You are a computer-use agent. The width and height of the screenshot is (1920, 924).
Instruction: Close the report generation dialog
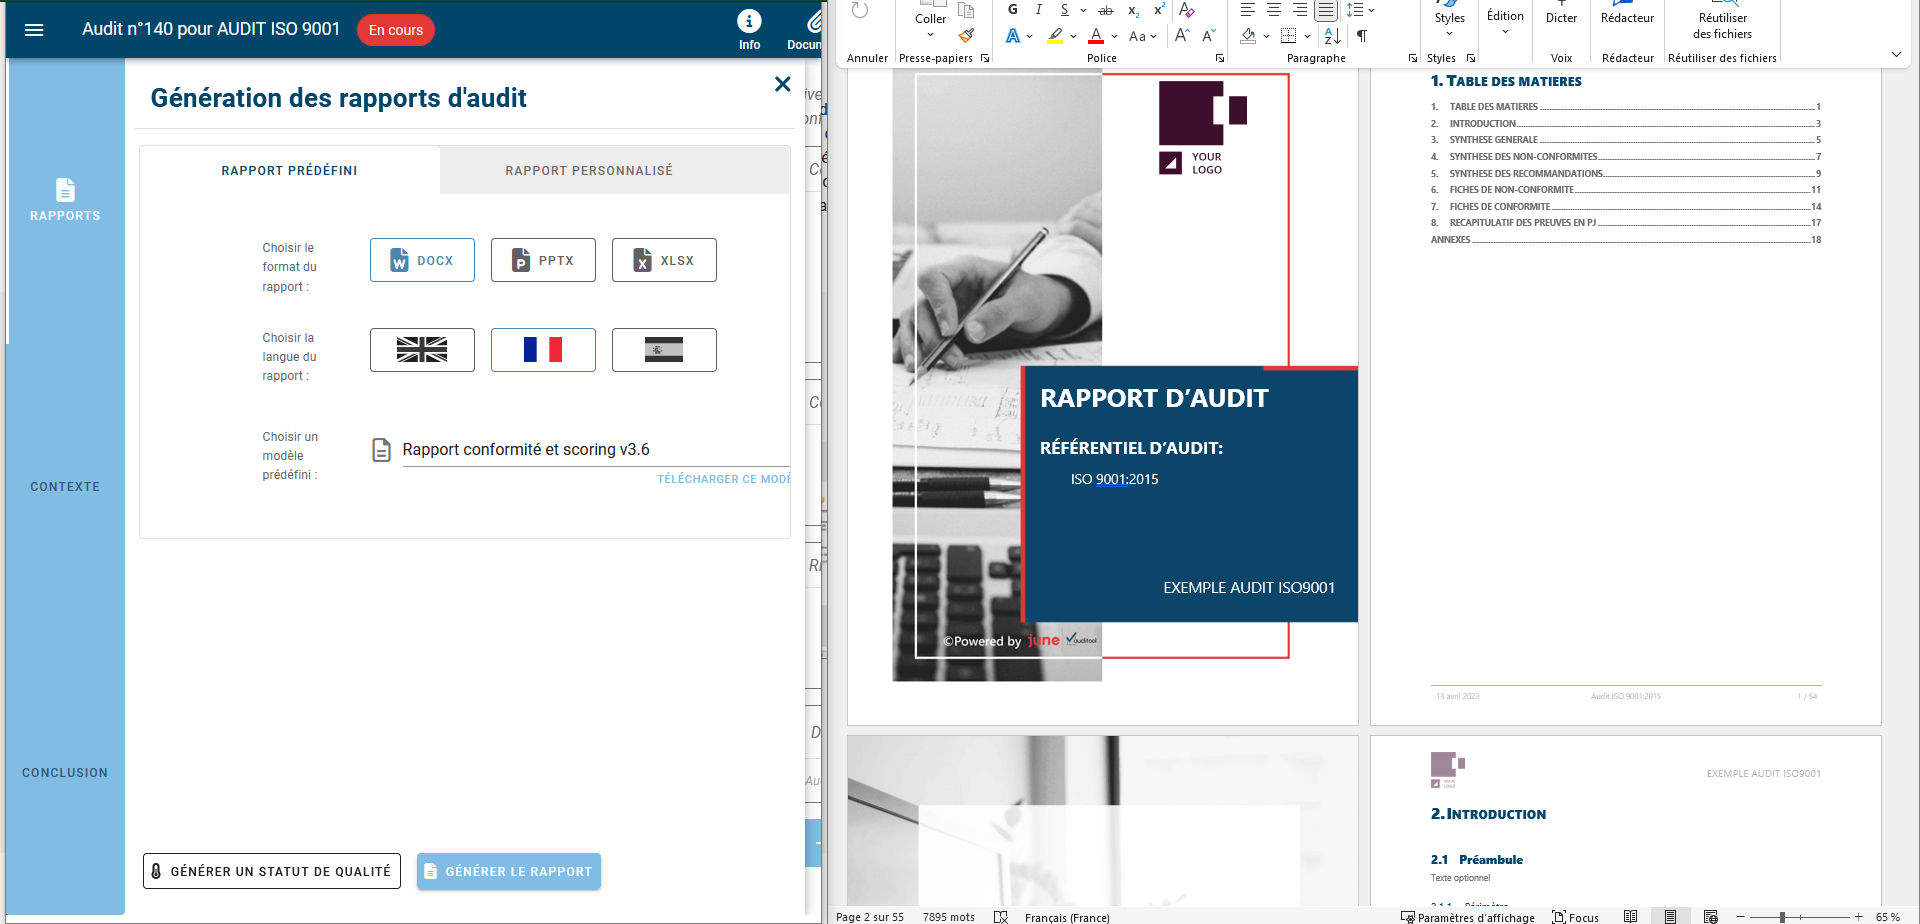[782, 85]
